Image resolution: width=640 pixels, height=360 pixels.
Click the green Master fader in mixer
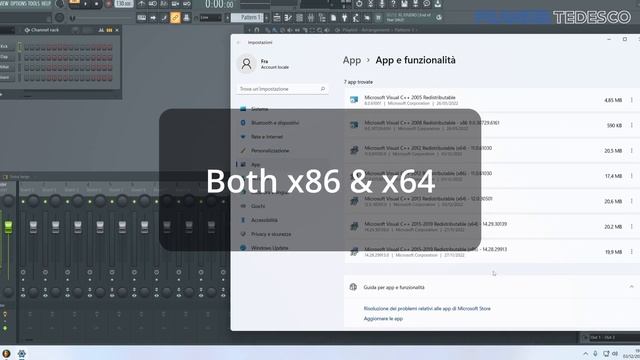pos(8,227)
